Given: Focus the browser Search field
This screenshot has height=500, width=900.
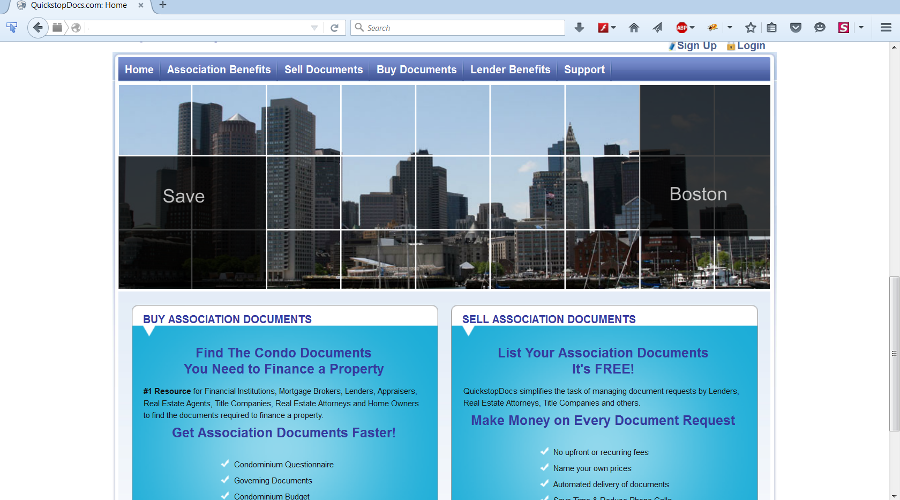Looking at the screenshot, I should pos(457,28).
